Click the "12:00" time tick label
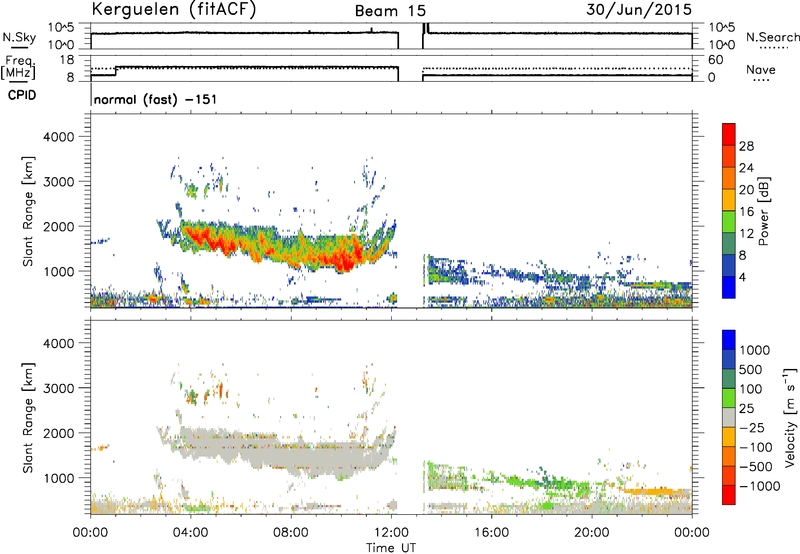 (x=391, y=533)
